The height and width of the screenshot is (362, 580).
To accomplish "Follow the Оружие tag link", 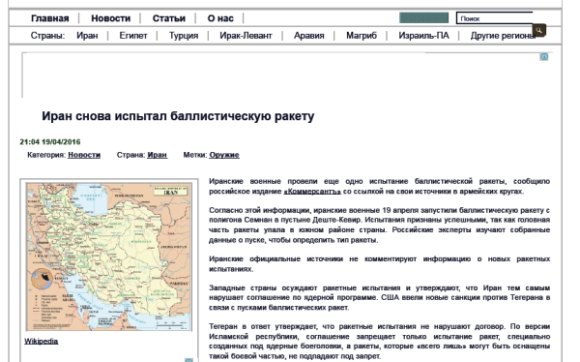I will pyautogui.click(x=224, y=155).
